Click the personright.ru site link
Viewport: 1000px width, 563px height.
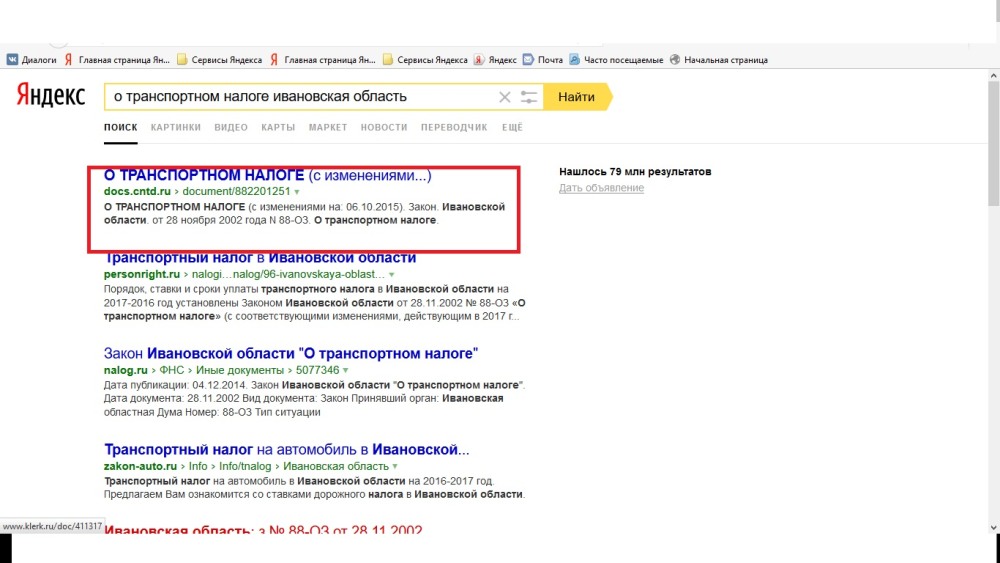tap(142, 274)
